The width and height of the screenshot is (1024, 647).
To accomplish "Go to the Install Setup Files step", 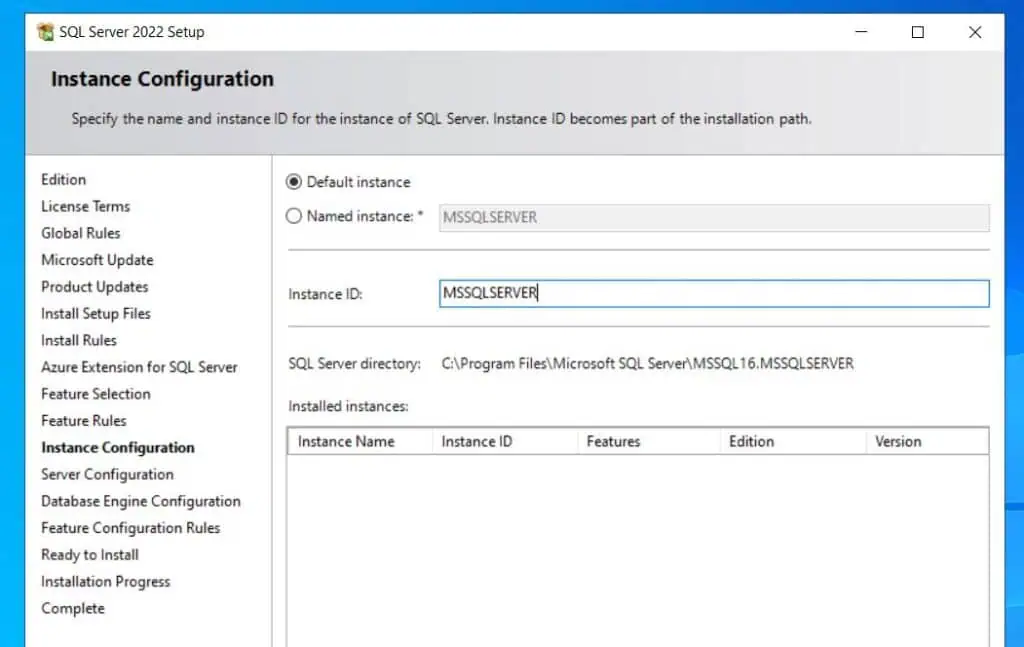I will pyautogui.click(x=96, y=313).
